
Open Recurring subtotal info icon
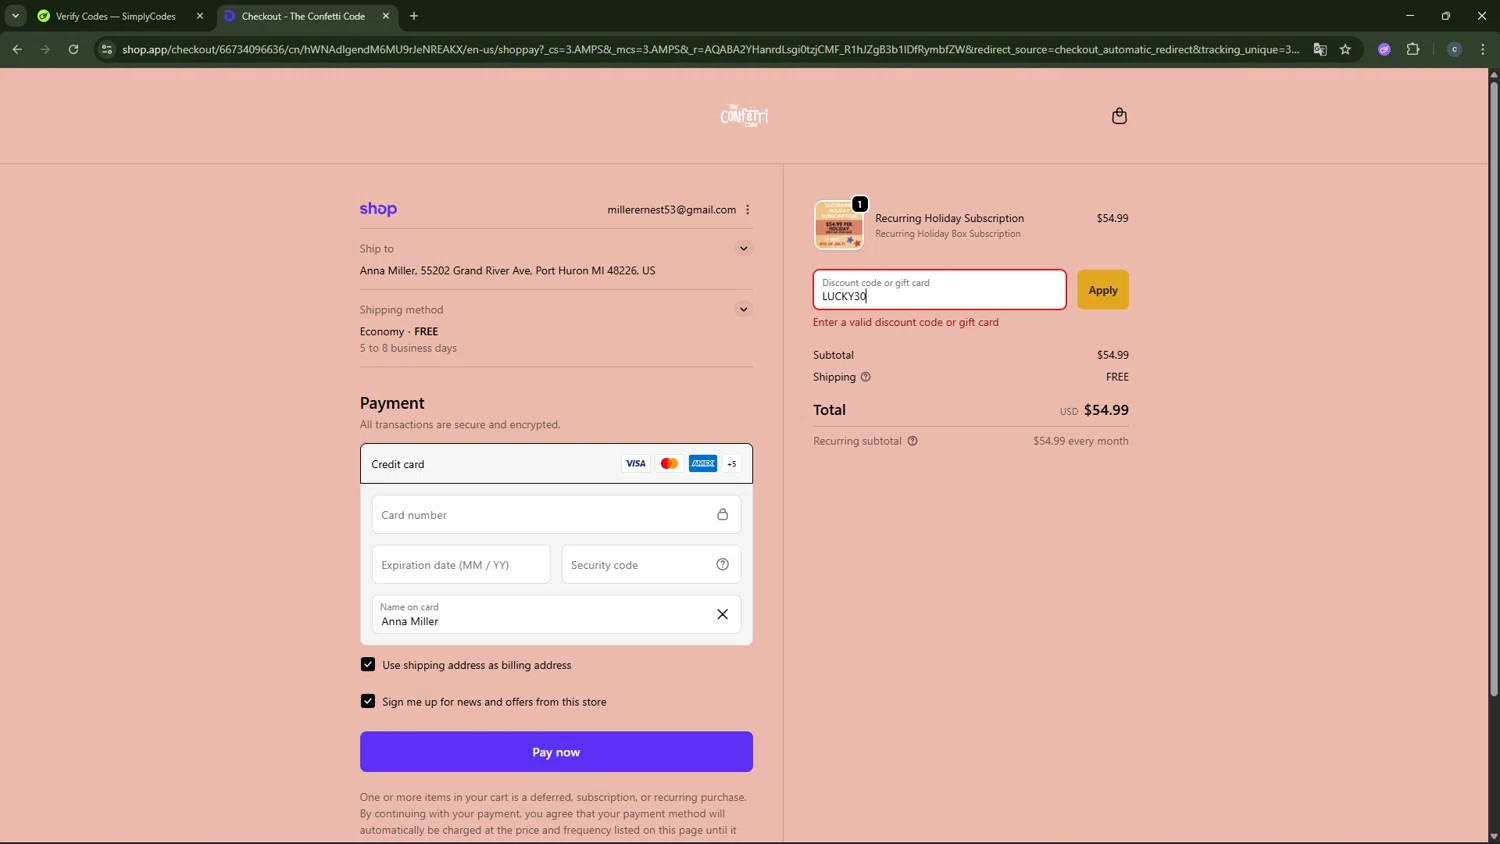[x=912, y=441]
